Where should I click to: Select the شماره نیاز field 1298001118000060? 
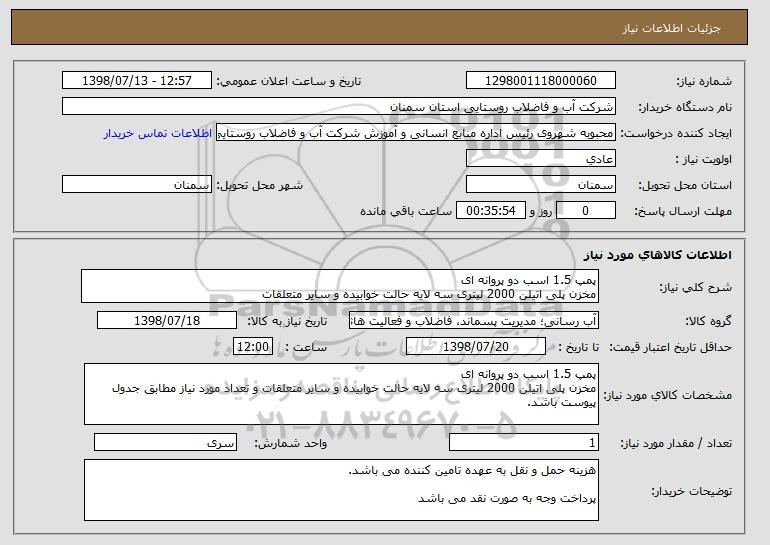click(541, 81)
